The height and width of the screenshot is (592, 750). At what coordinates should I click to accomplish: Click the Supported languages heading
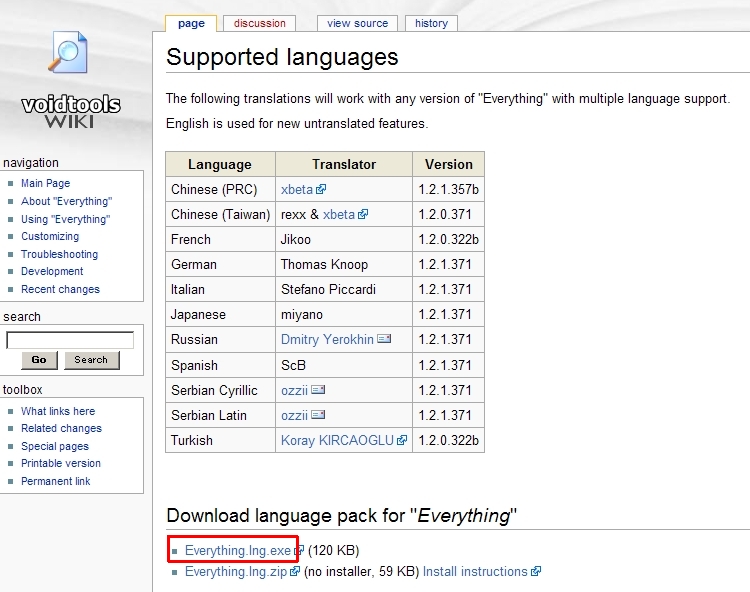[x=282, y=57]
